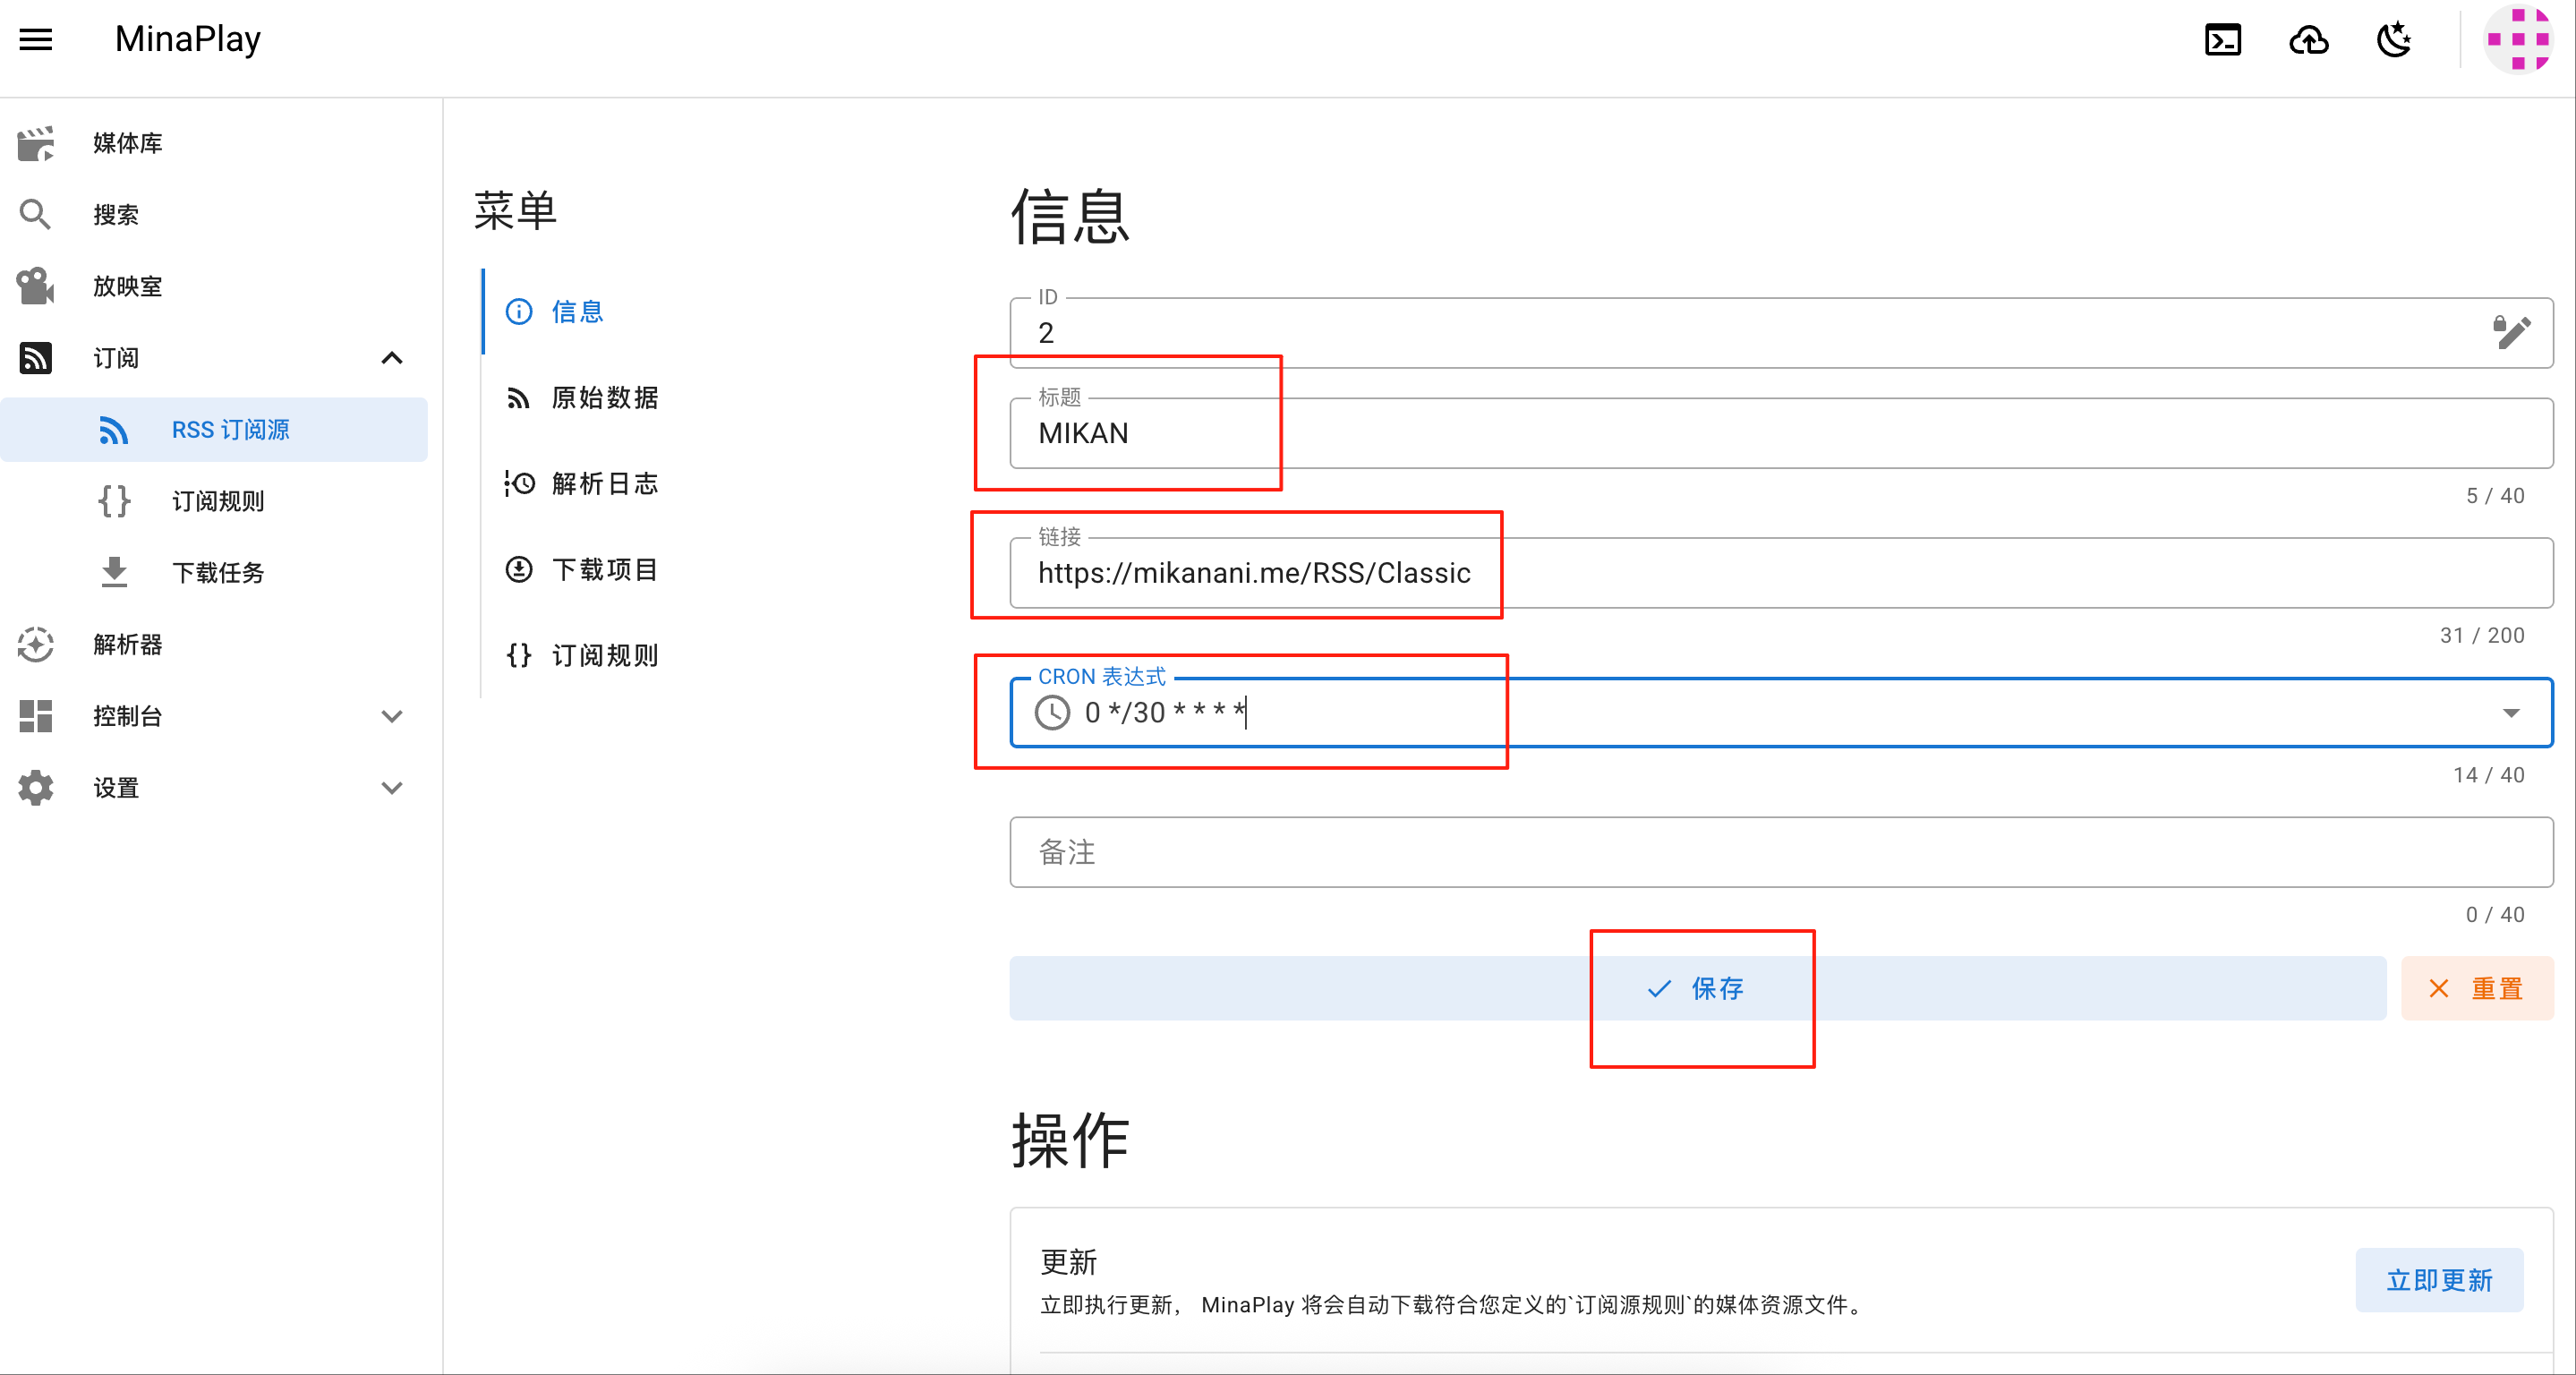Click the cloud upload icon

2308,40
